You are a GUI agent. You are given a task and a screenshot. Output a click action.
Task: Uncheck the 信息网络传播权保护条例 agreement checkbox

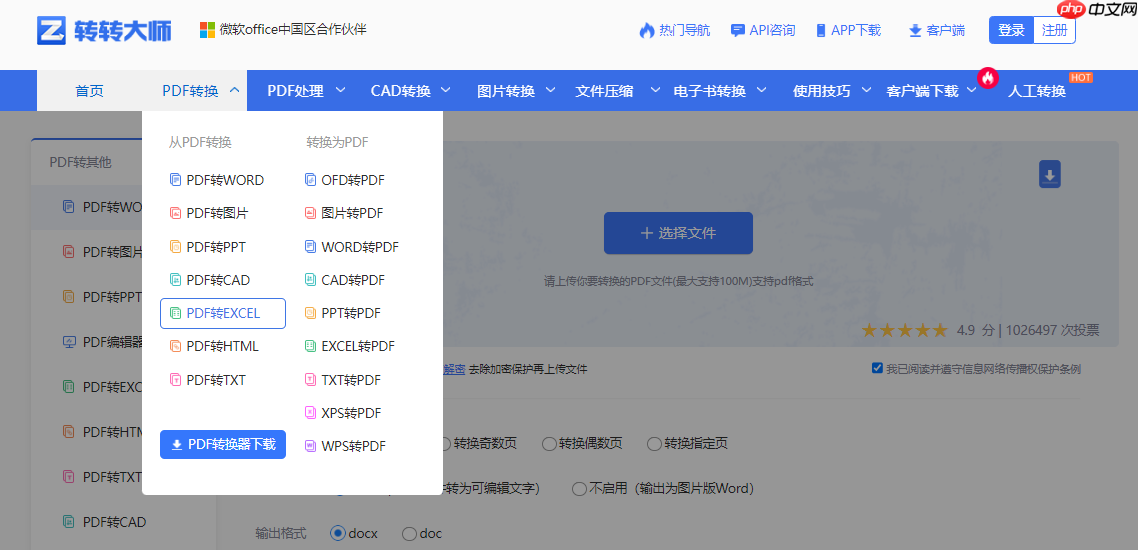(877, 368)
